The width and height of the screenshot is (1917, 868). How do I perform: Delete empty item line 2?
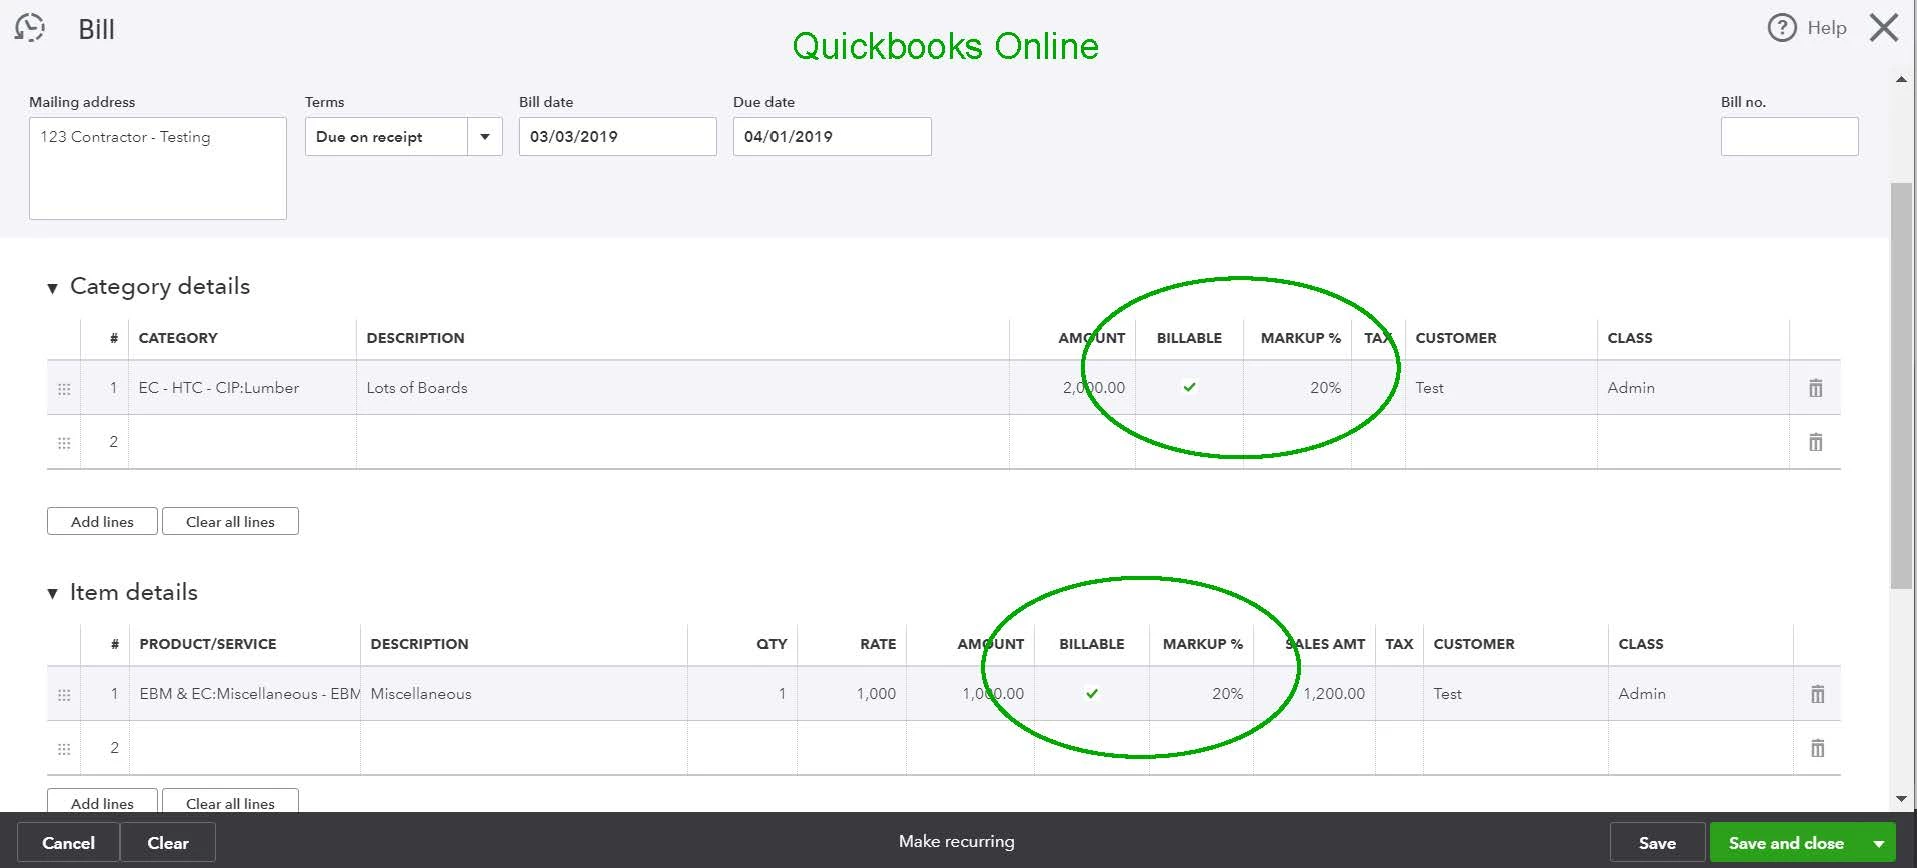pyautogui.click(x=1818, y=748)
